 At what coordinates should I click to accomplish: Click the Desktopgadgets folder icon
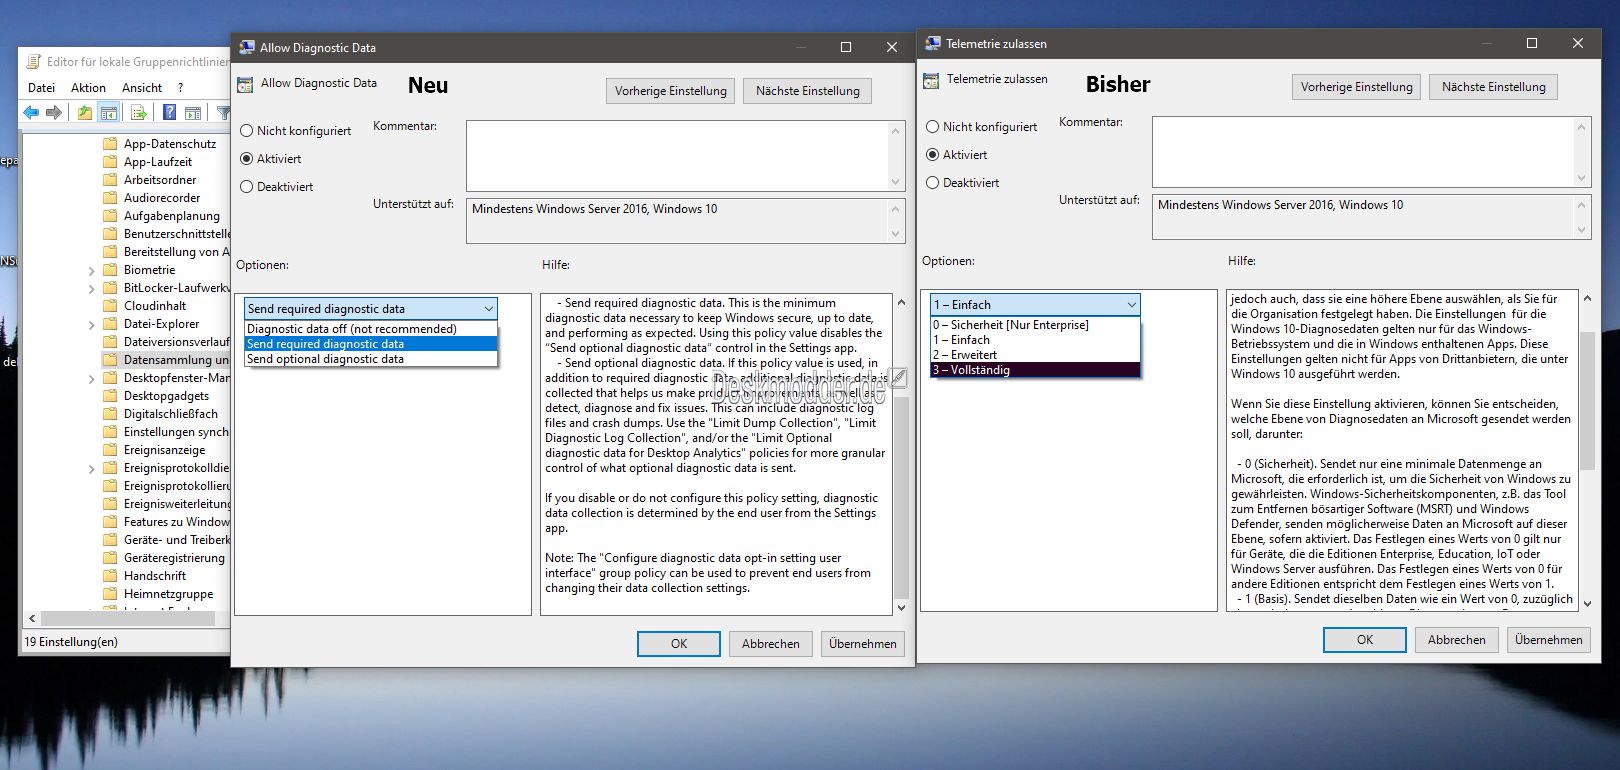tap(110, 396)
